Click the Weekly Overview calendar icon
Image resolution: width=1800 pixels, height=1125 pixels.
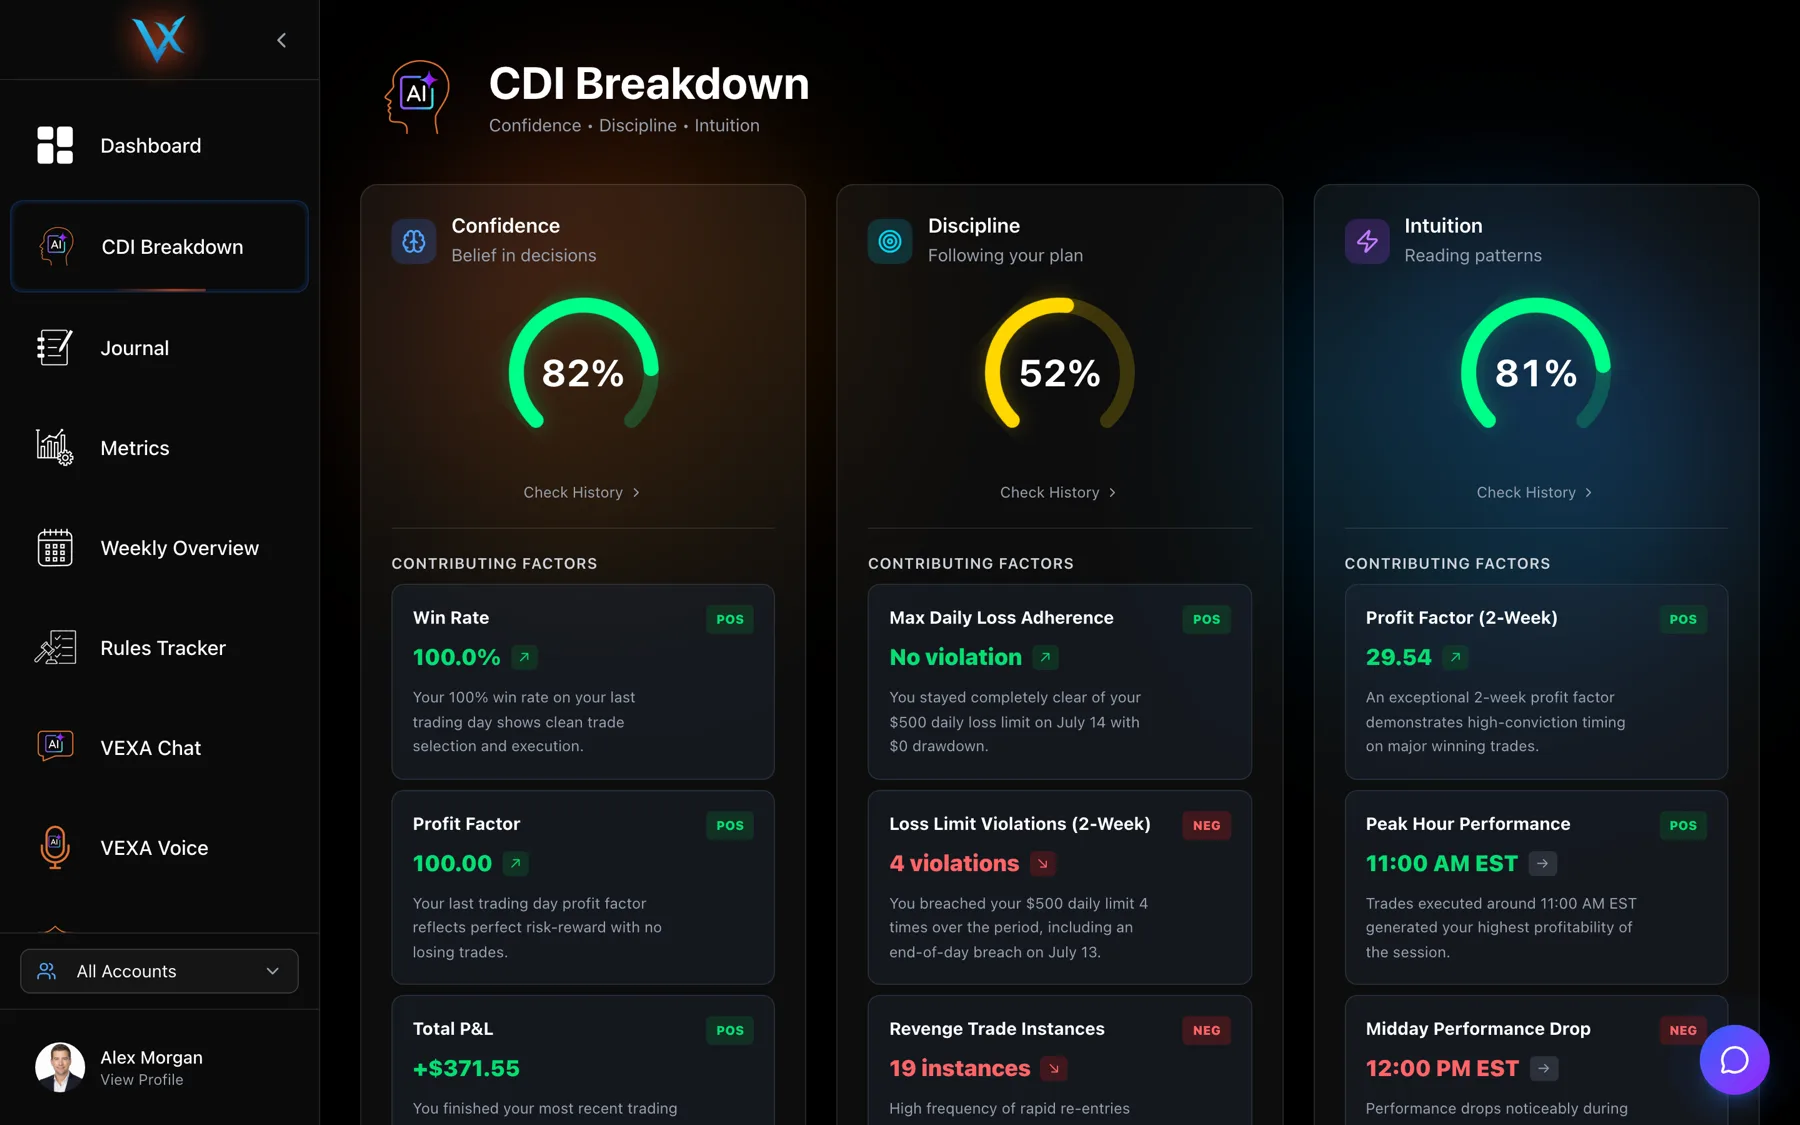click(x=54, y=548)
